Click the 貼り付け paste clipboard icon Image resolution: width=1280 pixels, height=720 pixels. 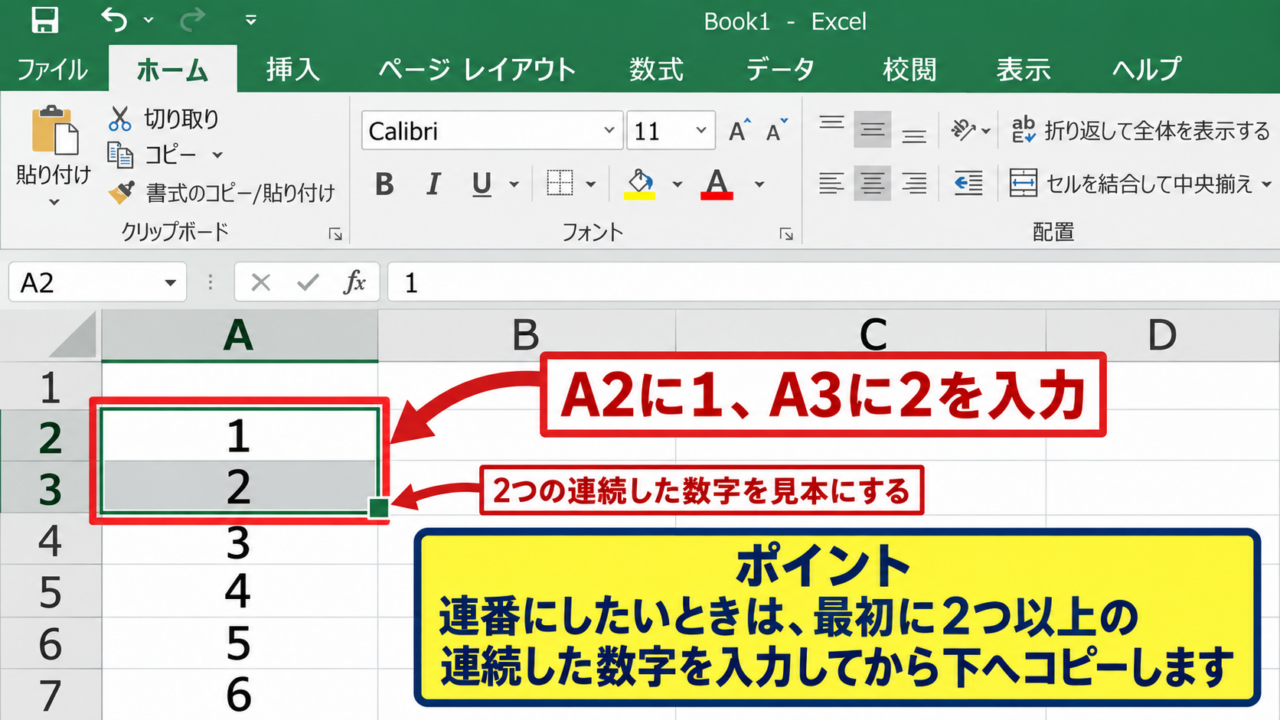click(54, 130)
